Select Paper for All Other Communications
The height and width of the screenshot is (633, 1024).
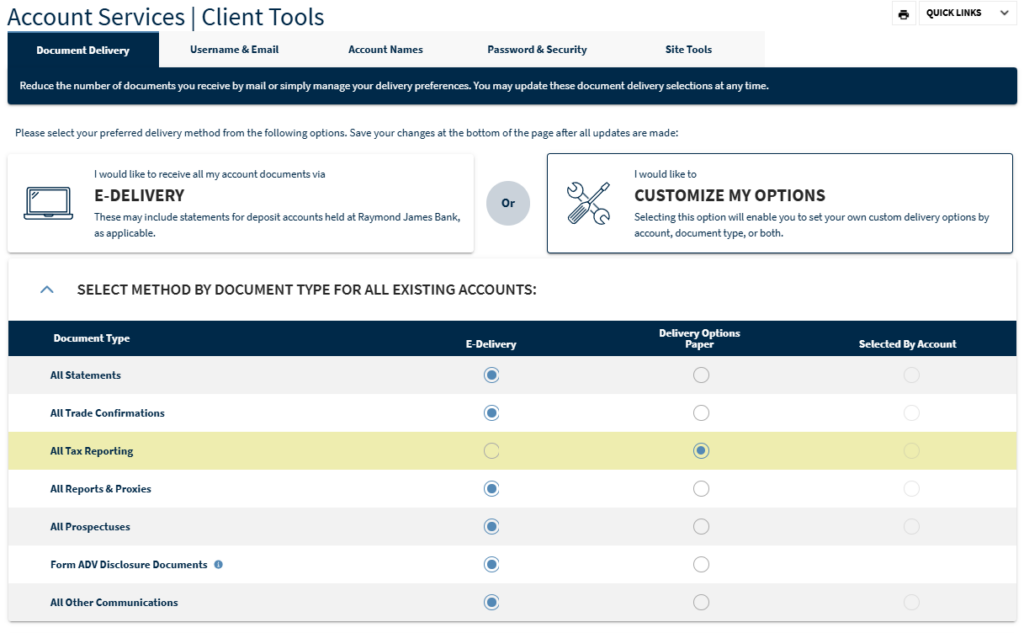[x=701, y=602]
